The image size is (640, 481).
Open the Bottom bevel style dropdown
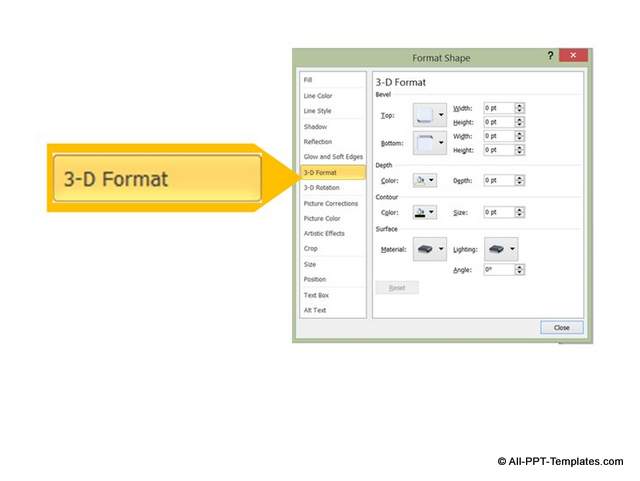click(430, 143)
